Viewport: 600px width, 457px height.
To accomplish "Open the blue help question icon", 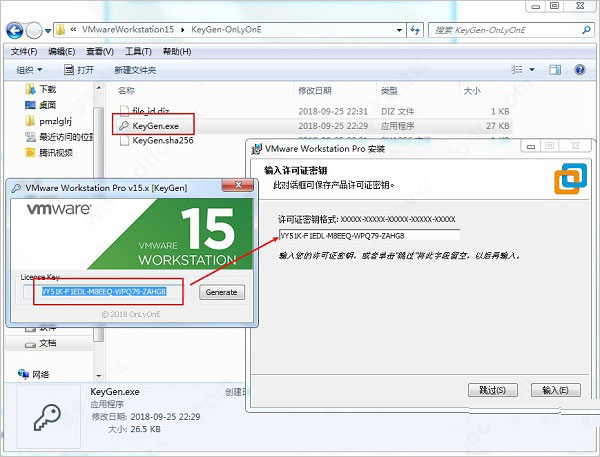I will (x=580, y=70).
